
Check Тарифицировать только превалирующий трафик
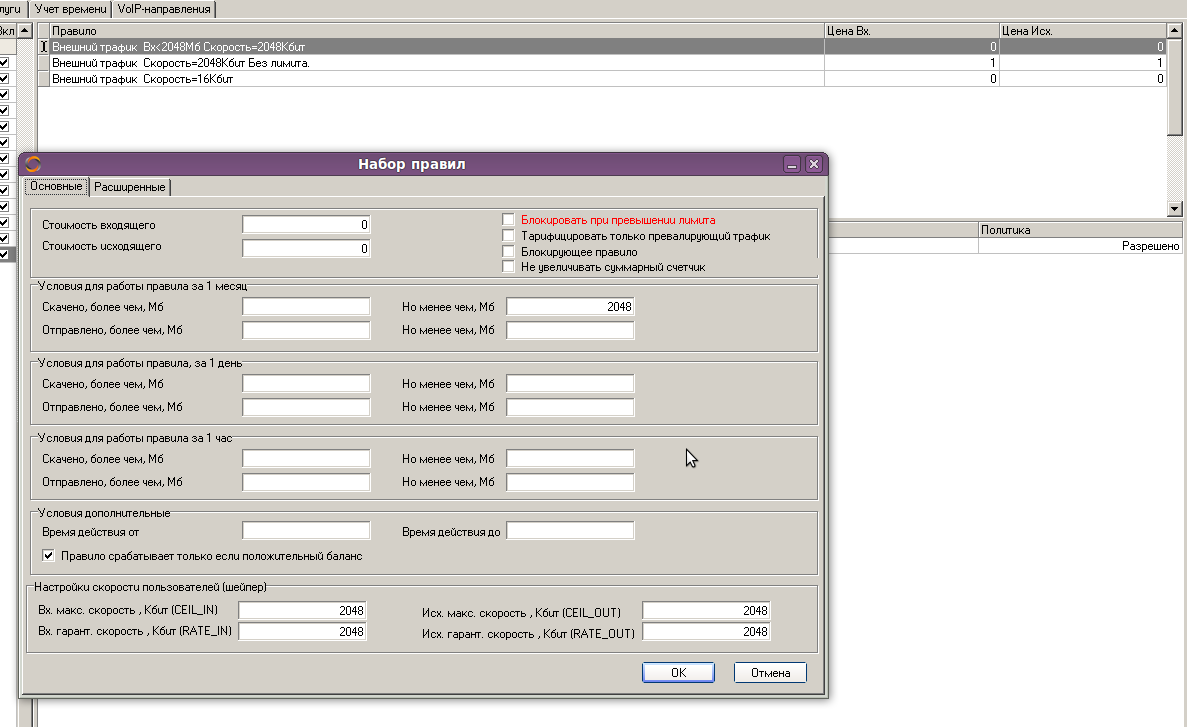pos(508,235)
